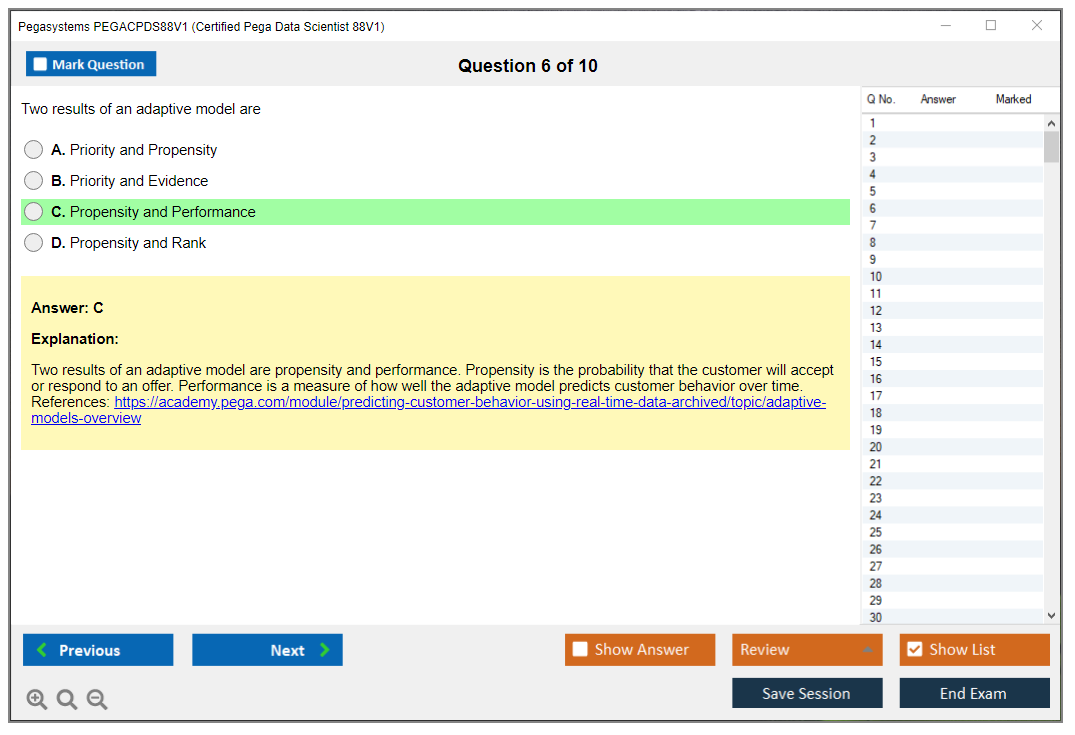
Task: Select option C Propensity and Performance
Action: point(34,212)
